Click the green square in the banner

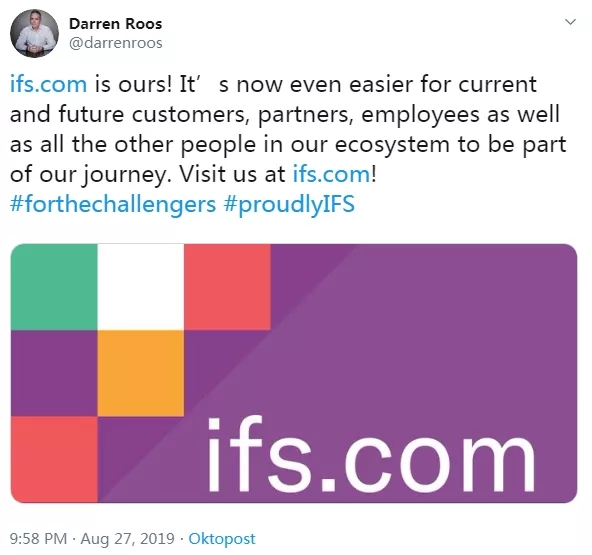pyautogui.click(x=54, y=287)
